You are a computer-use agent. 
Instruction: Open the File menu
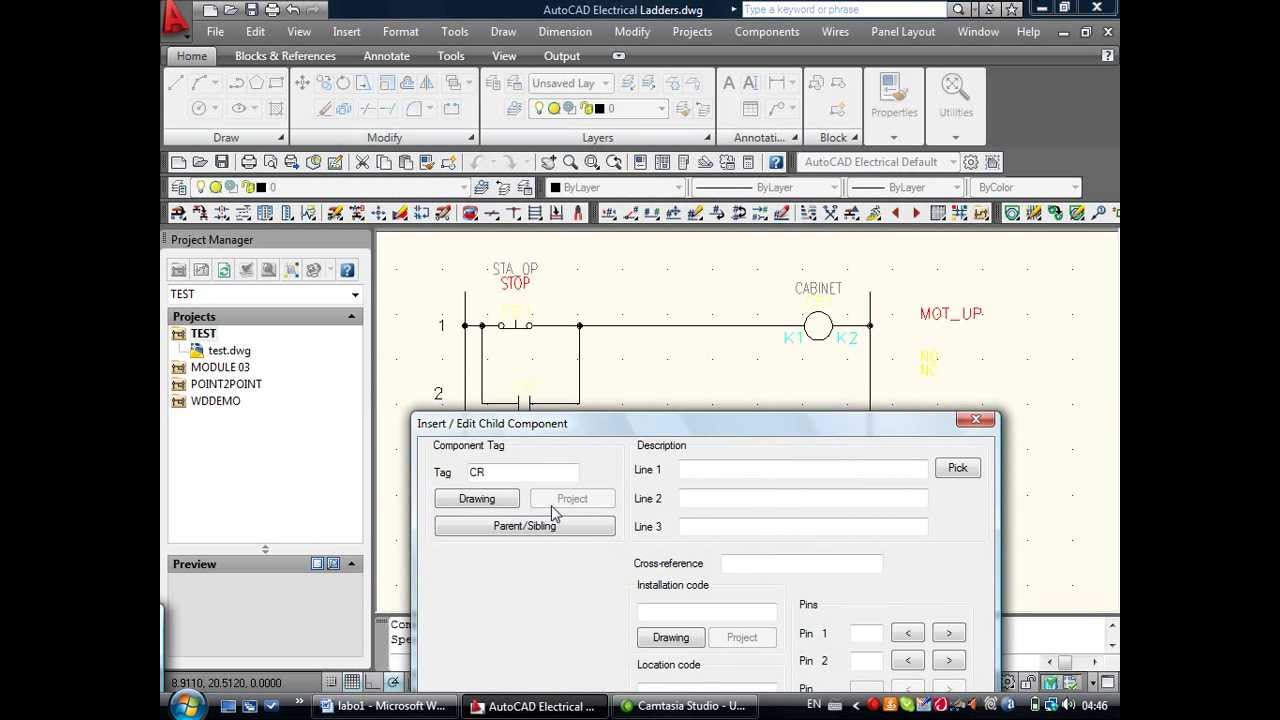pos(215,32)
